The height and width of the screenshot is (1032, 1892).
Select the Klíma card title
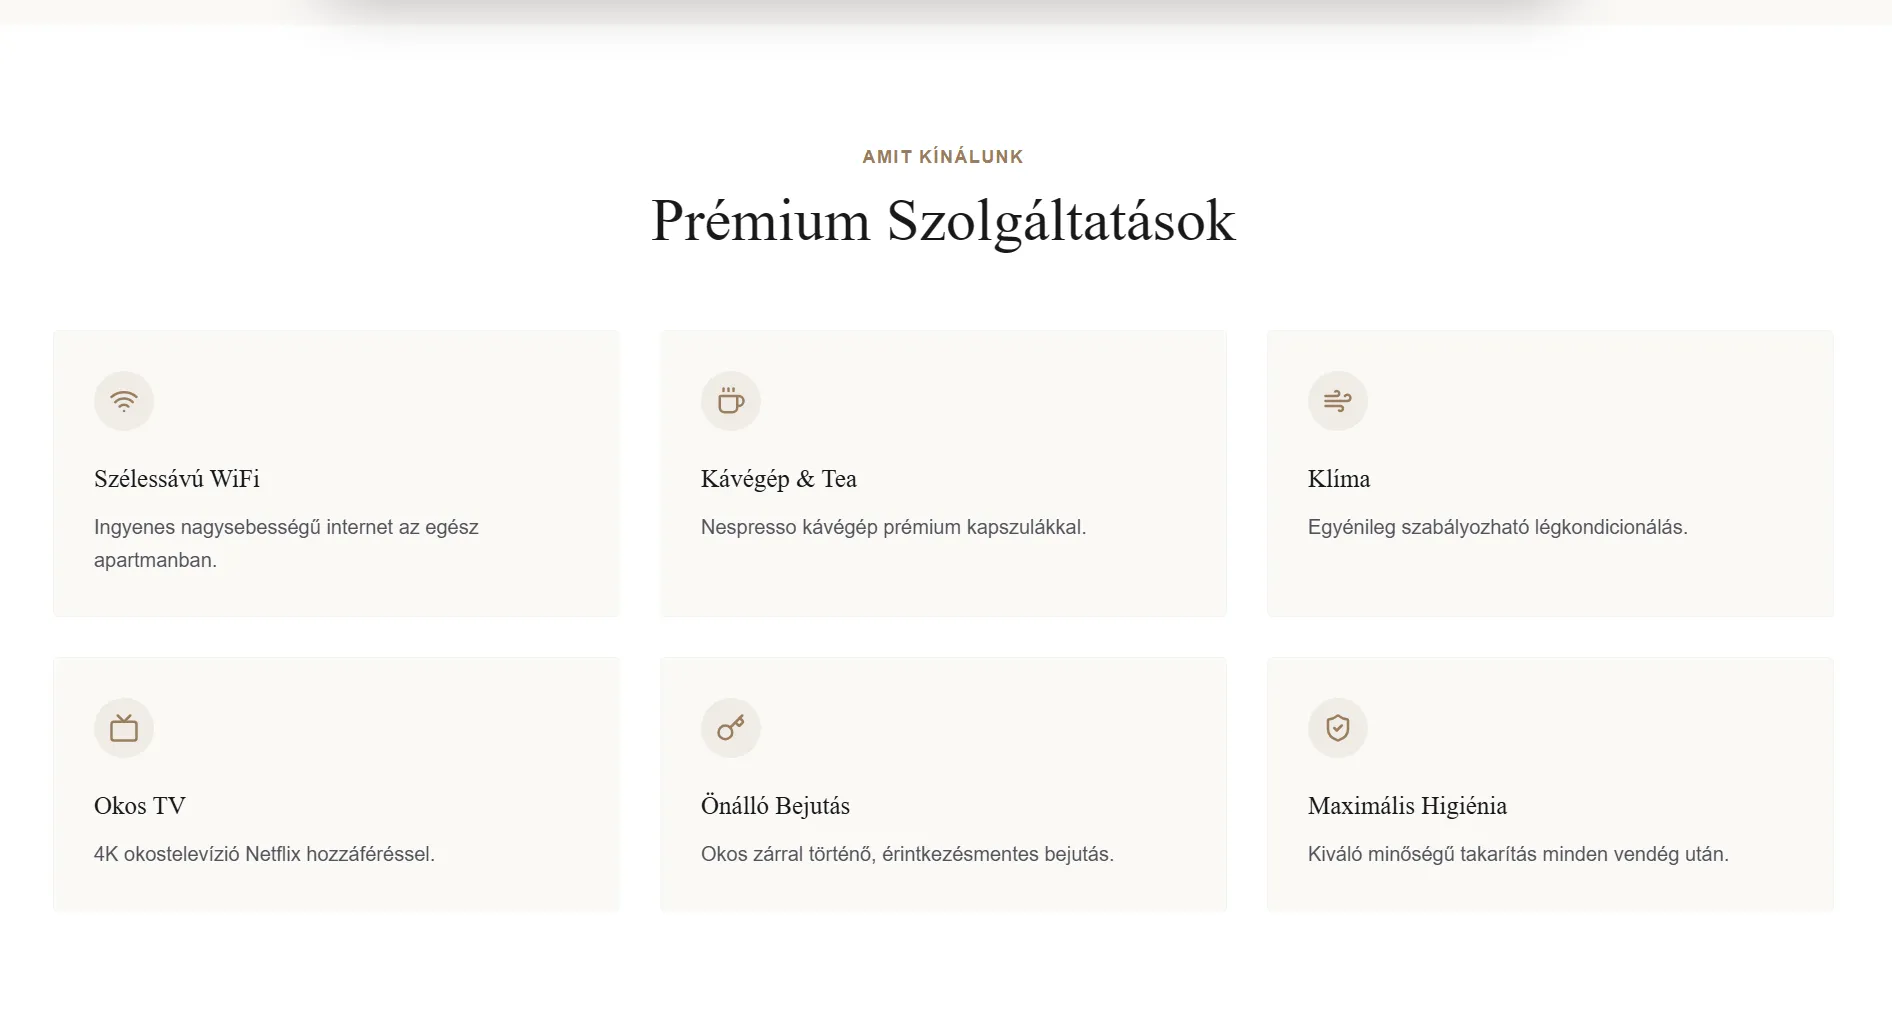click(1339, 479)
